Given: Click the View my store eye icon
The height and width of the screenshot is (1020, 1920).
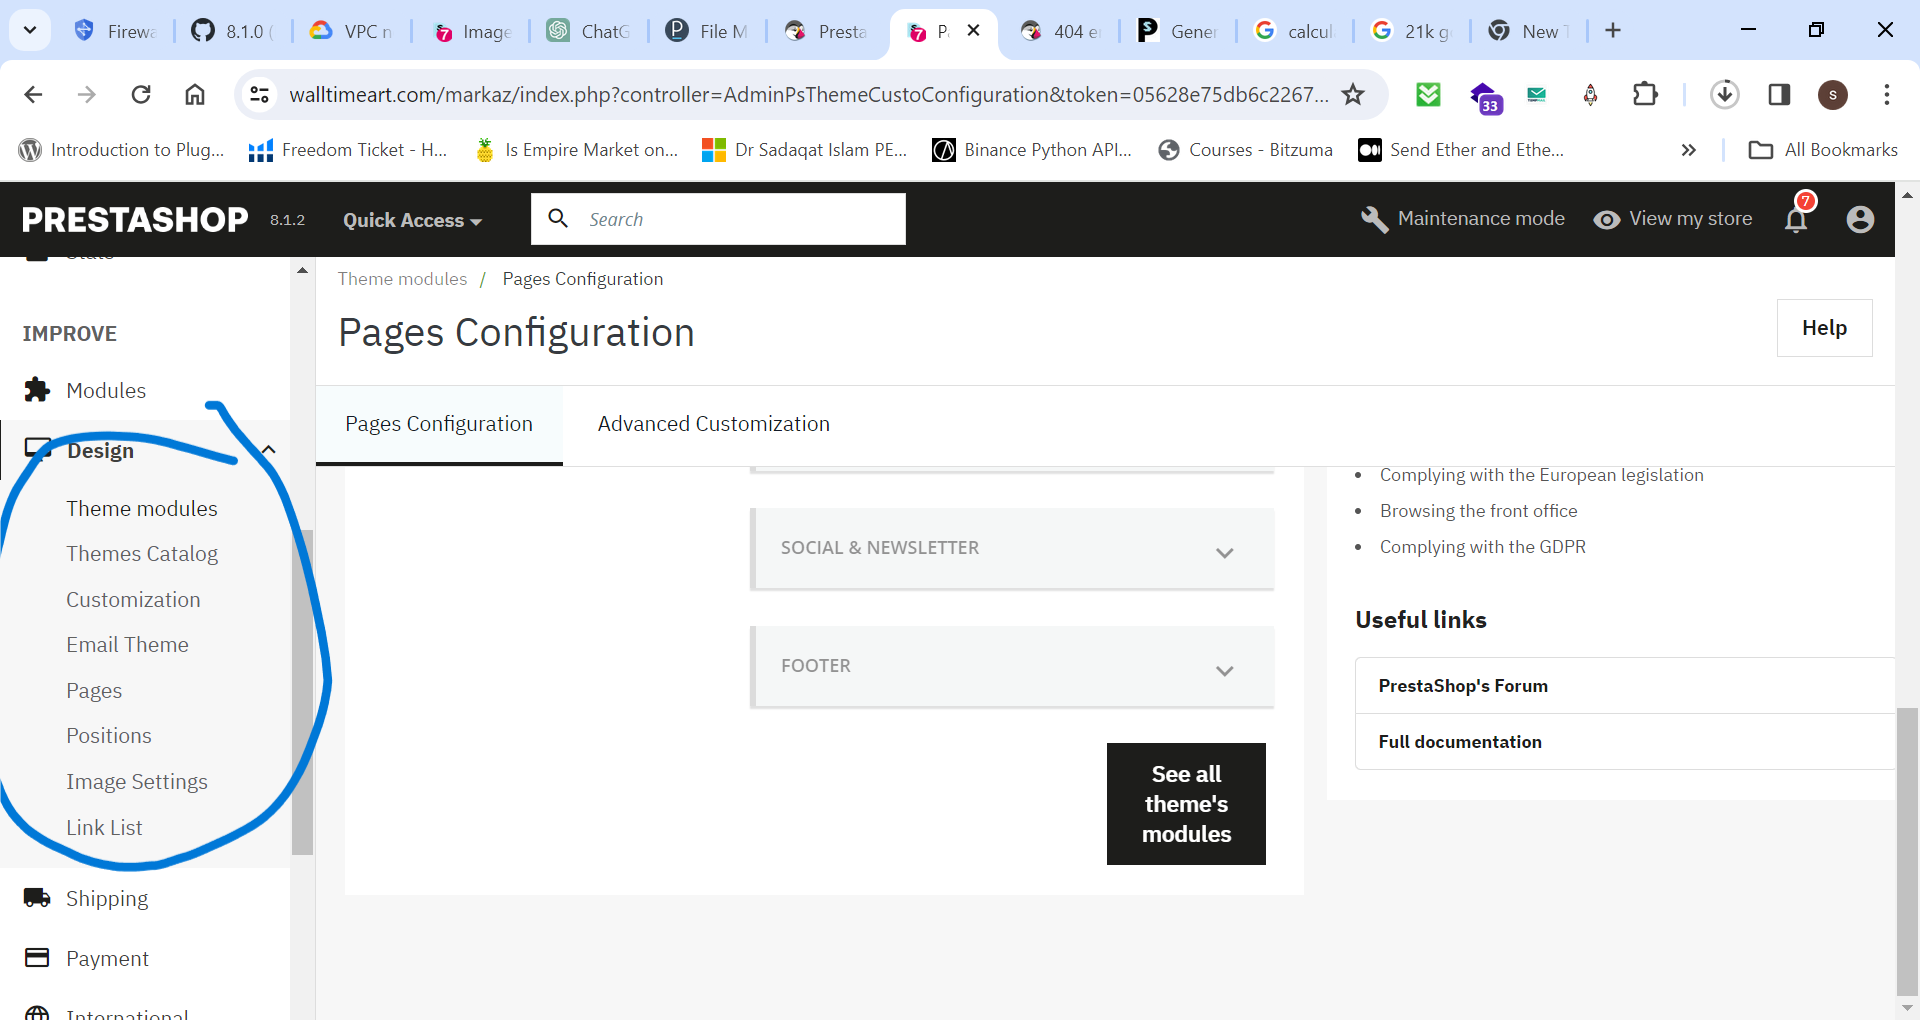Looking at the screenshot, I should coord(1607,219).
